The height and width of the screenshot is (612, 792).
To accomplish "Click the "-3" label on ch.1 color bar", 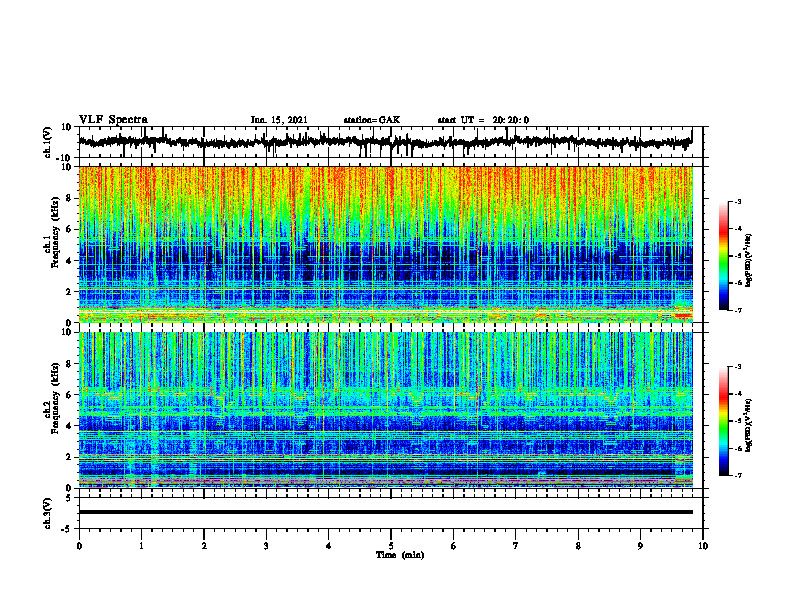I will pyautogui.click(x=738, y=202).
